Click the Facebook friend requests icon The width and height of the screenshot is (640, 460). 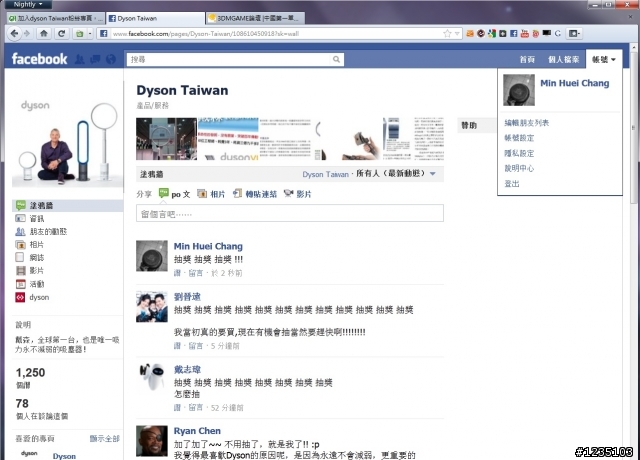pyautogui.click(x=80, y=60)
